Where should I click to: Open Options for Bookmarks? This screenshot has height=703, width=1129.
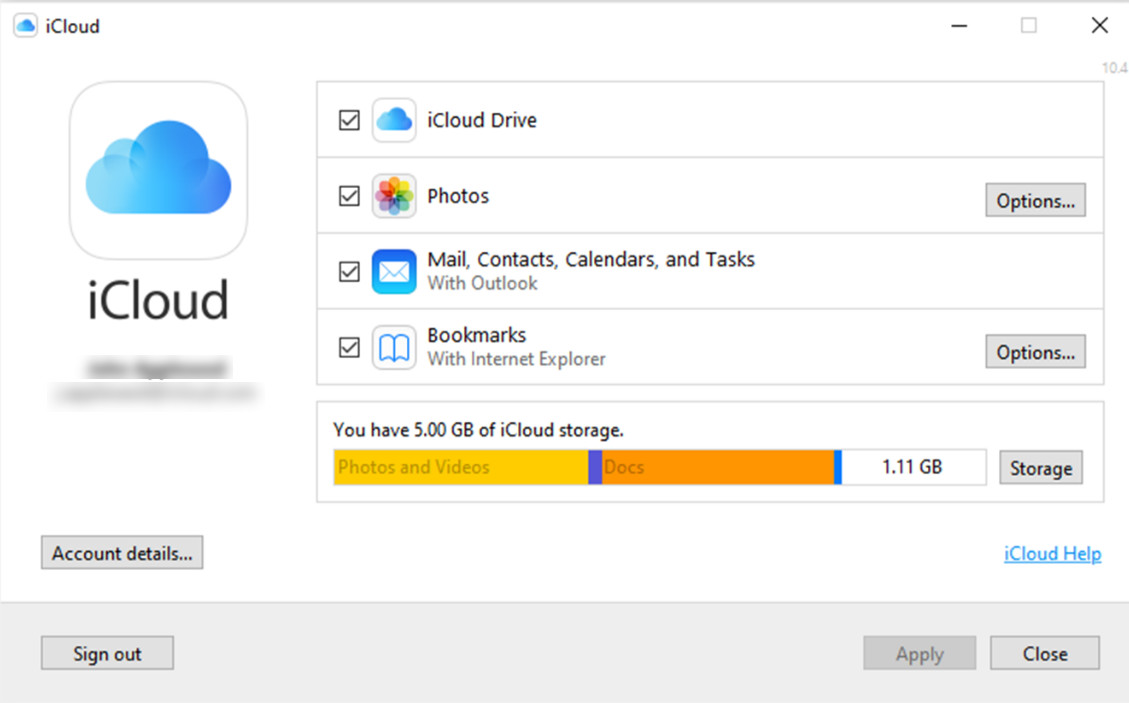(x=1035, y=351)
